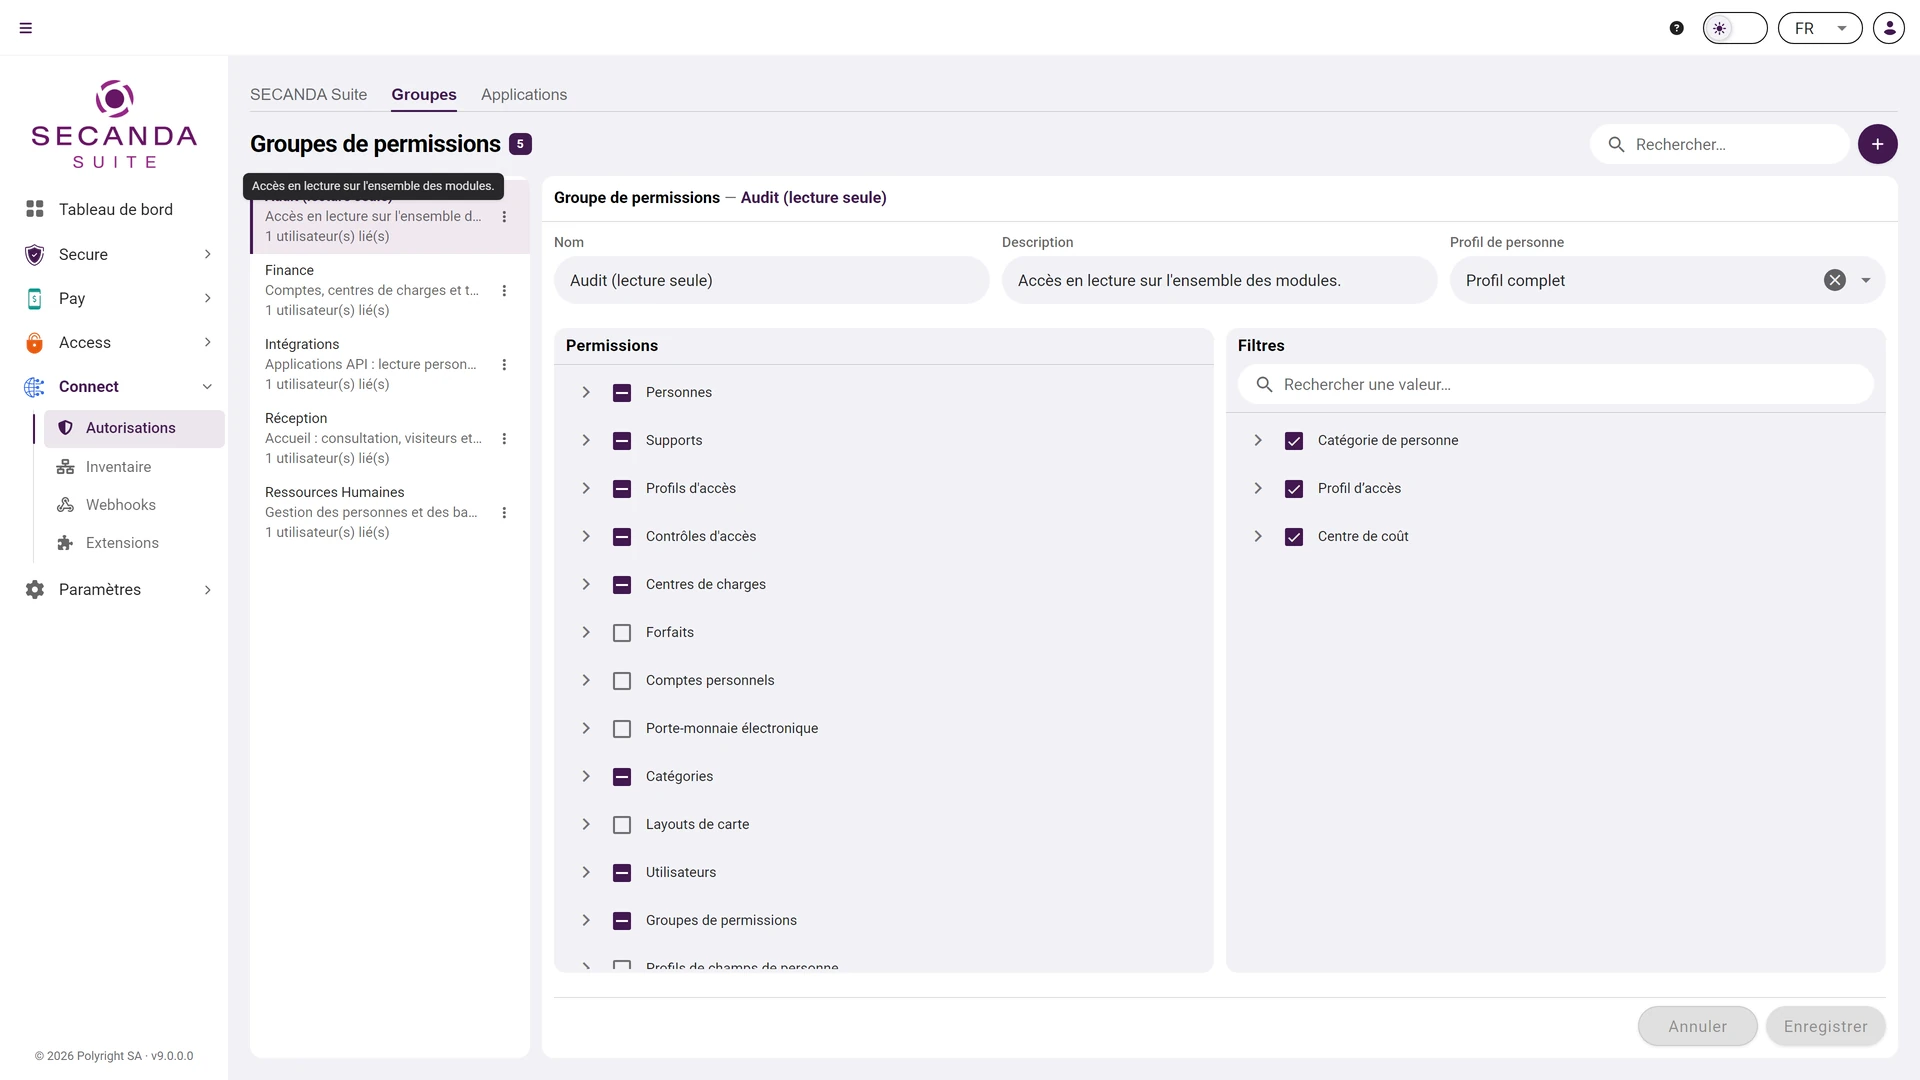
Task: Click the Access lock icon
Action: (35, 342)
